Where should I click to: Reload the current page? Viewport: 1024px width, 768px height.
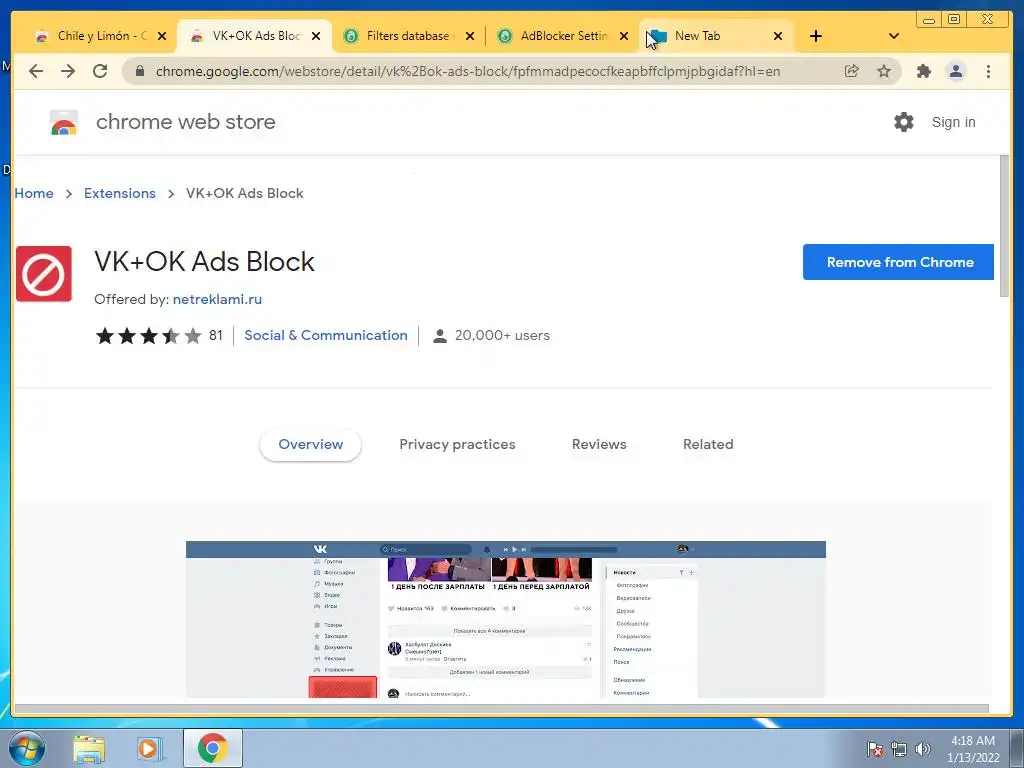tap(100, 71)
